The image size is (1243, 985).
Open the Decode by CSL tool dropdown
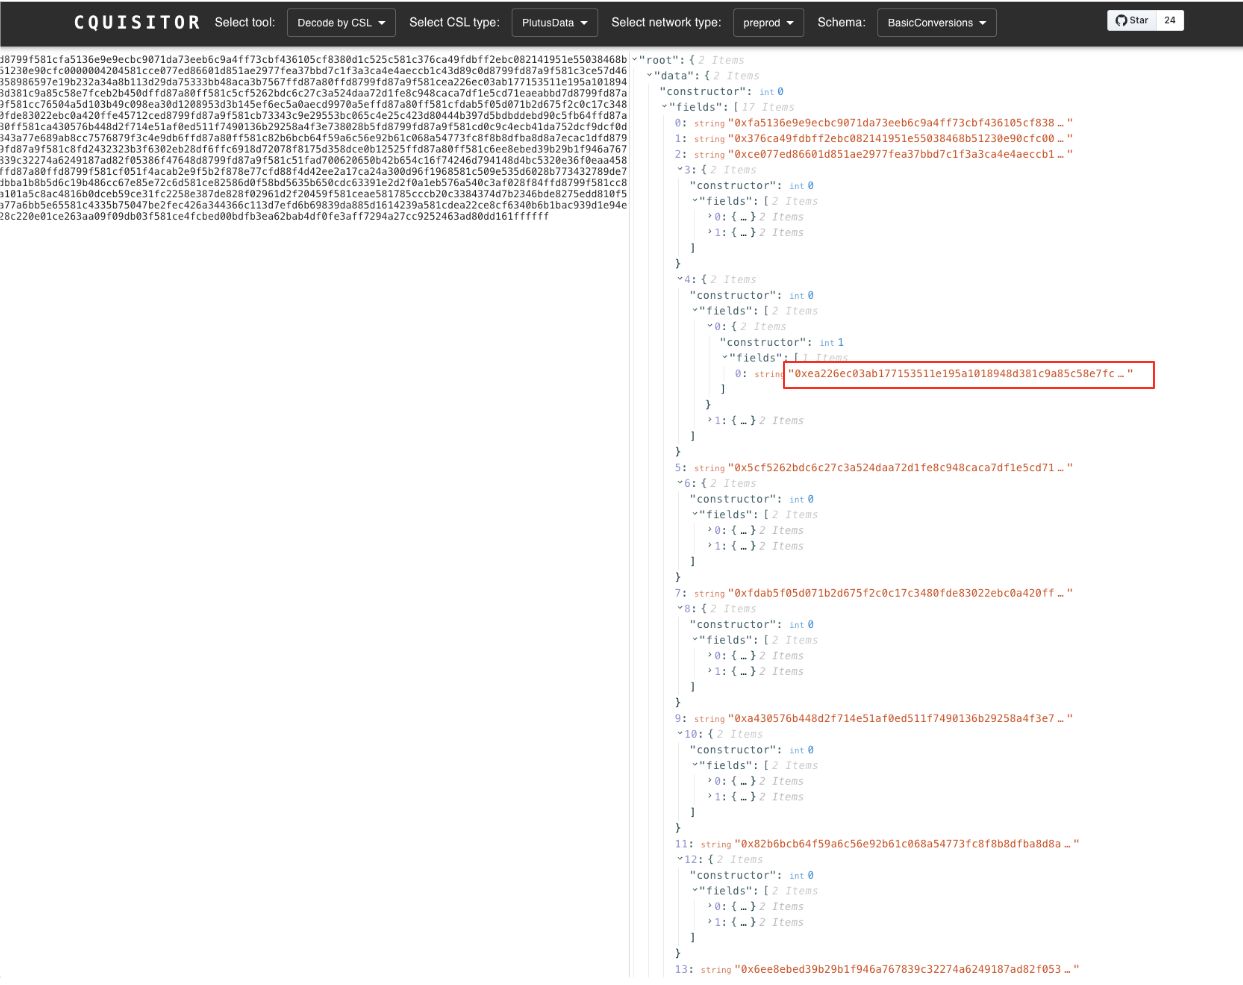[341, 23]
